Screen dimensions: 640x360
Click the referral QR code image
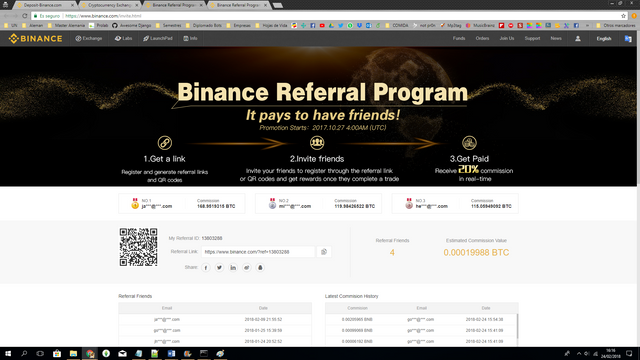pyautogui.click(x=138, y=247)
